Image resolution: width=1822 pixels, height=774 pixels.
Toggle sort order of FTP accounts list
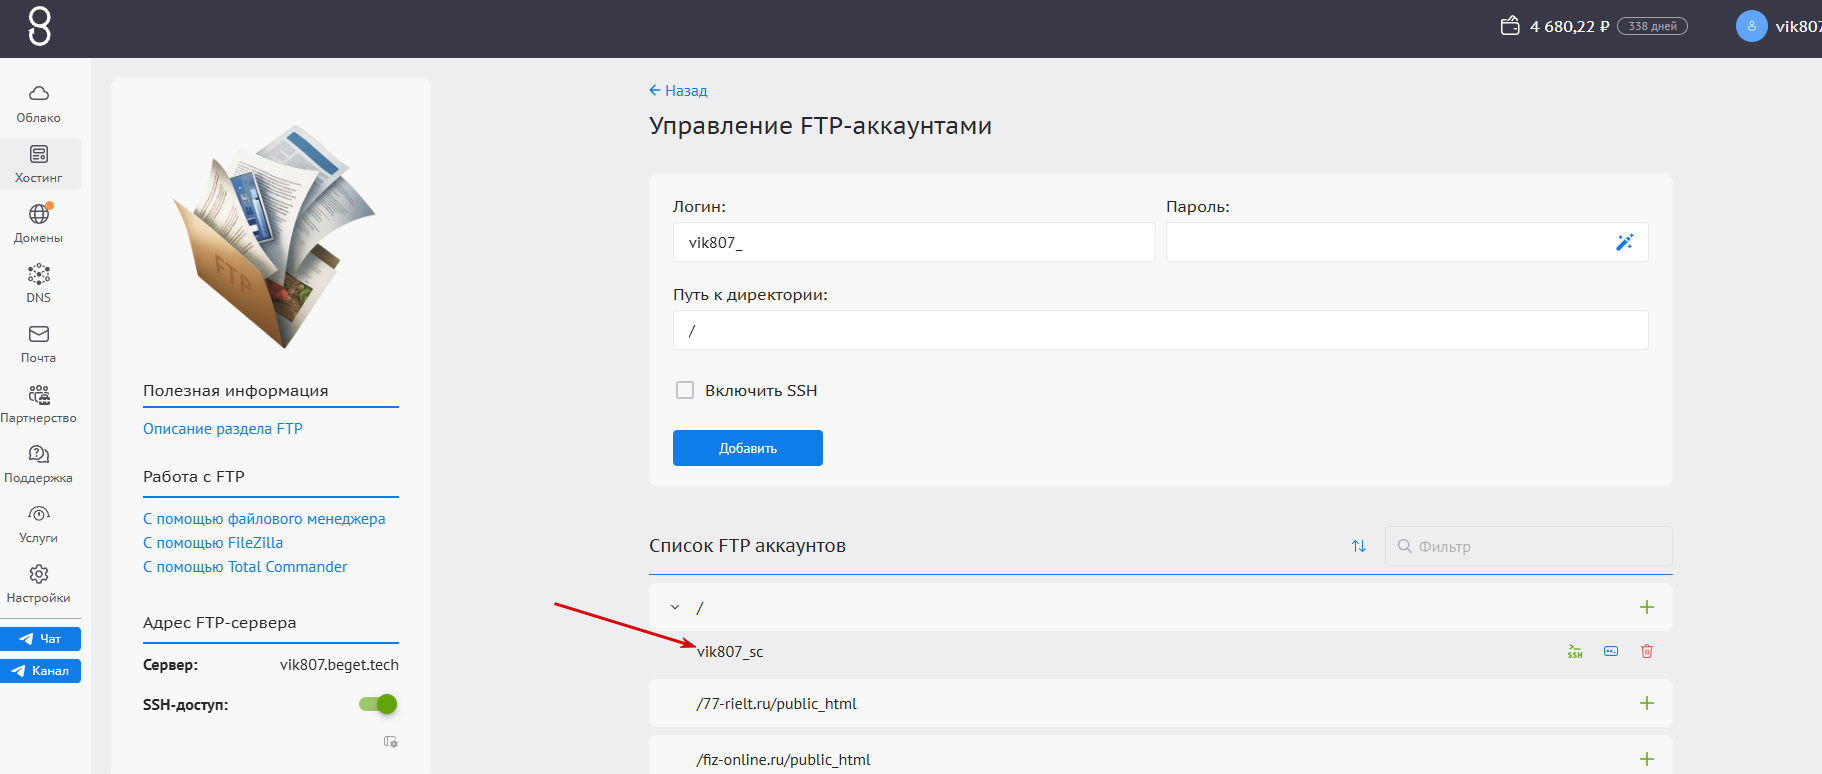[x=1359, y=546]
